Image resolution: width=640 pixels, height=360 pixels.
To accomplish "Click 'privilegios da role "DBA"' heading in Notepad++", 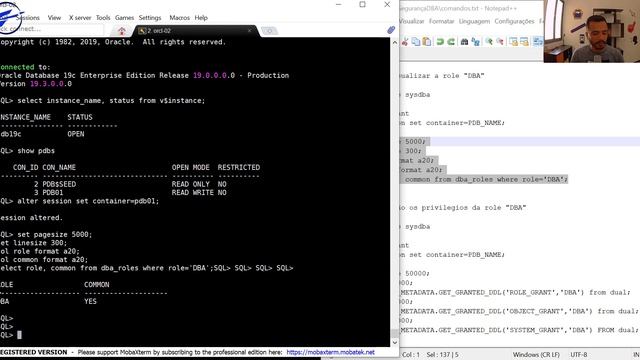I will point(473,207).
